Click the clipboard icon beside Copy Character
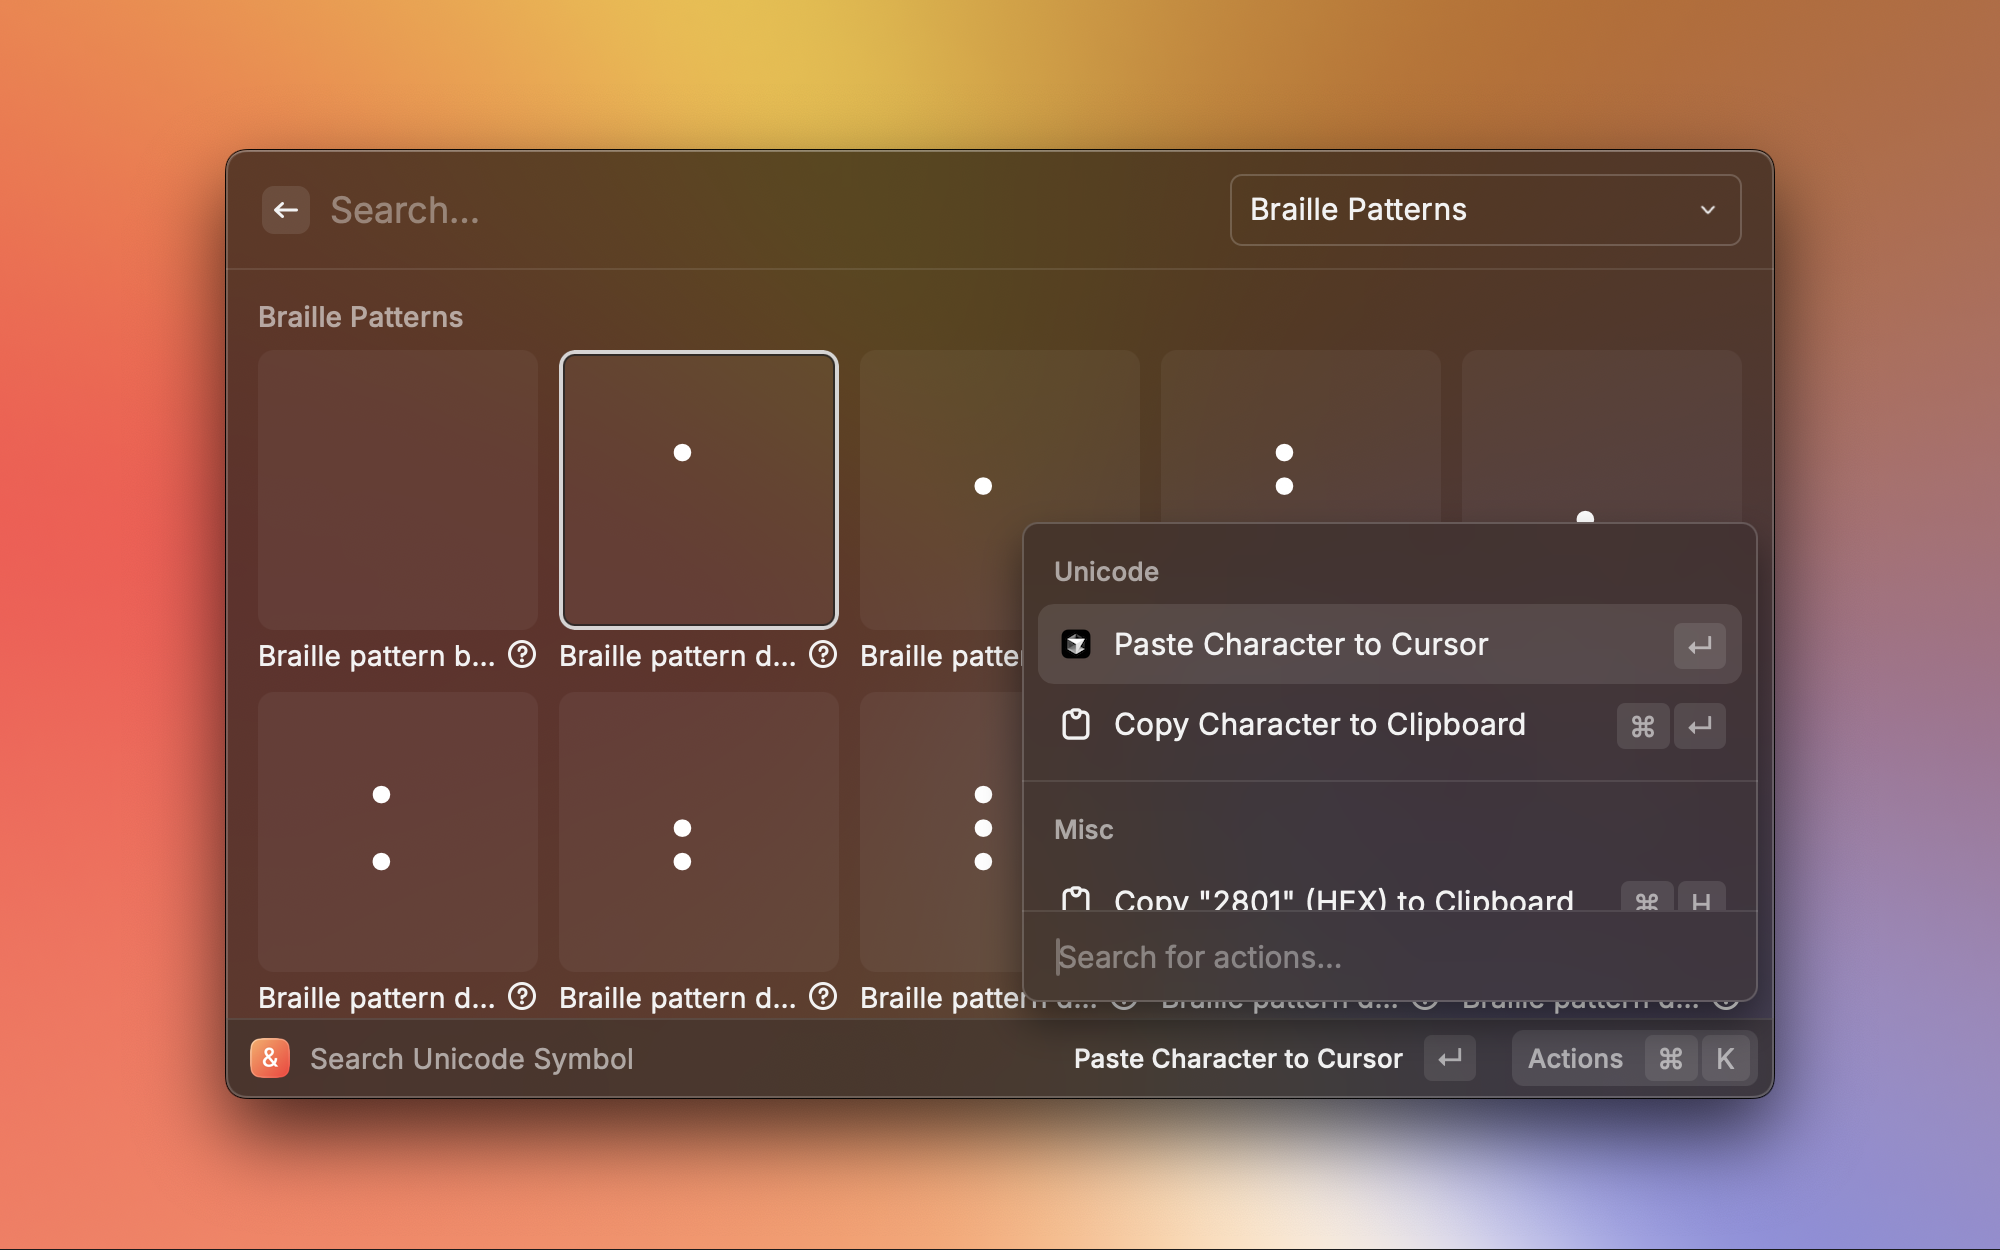The width and height of the screenshot is (2000, 1250). click(1076, 725)
